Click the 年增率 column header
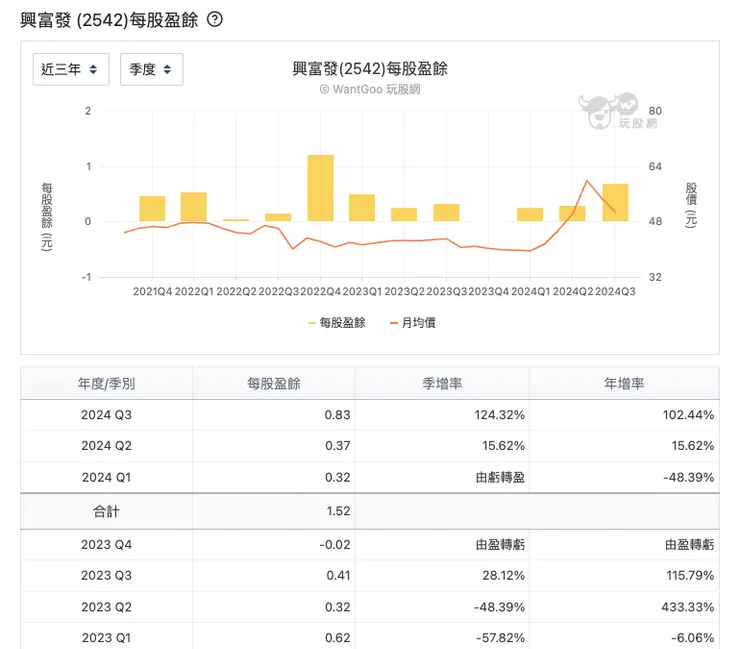 pyautogui.click(x=624, y=383)
